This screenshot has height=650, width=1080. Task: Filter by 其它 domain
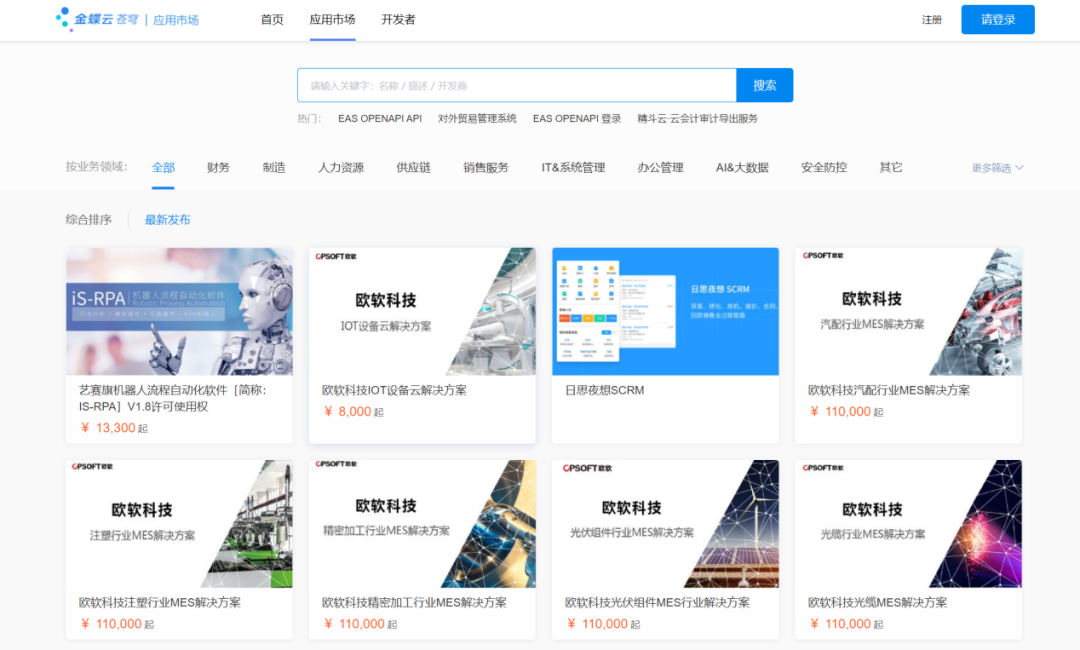pyautogui.click(x=891, y=167)
